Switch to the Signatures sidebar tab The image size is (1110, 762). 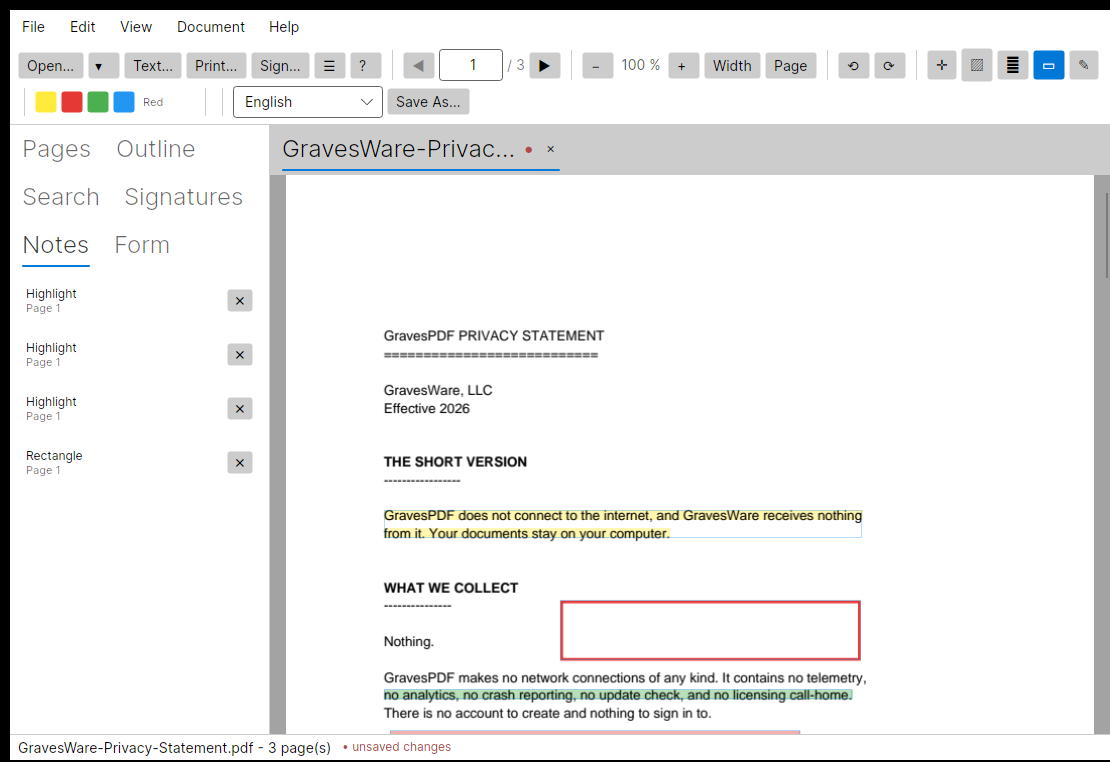tap(183, 197)
